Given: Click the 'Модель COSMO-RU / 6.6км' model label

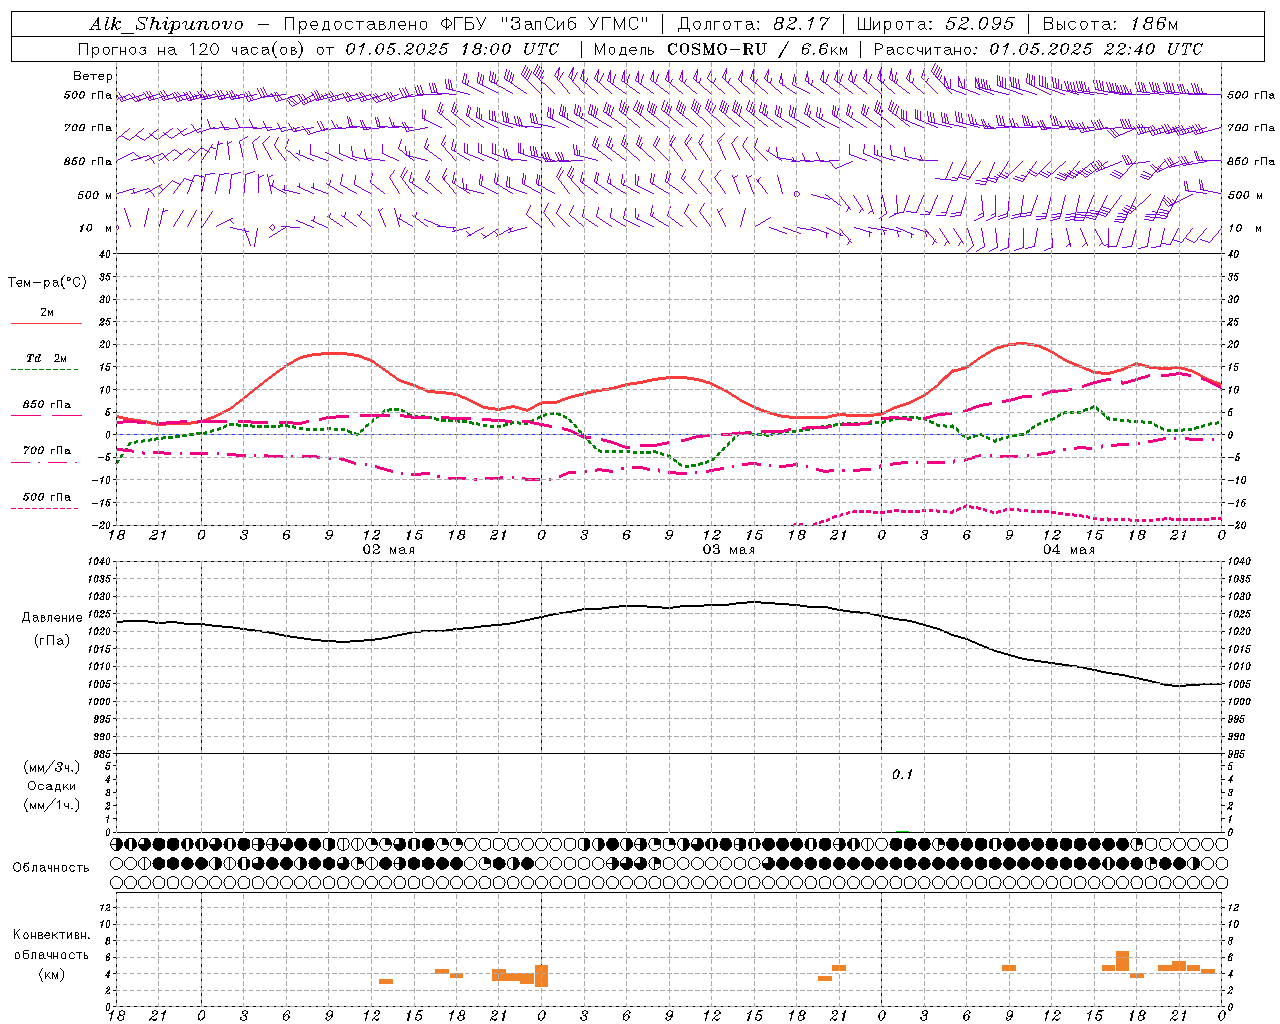Looking at the screenshot, I should 721,49.
